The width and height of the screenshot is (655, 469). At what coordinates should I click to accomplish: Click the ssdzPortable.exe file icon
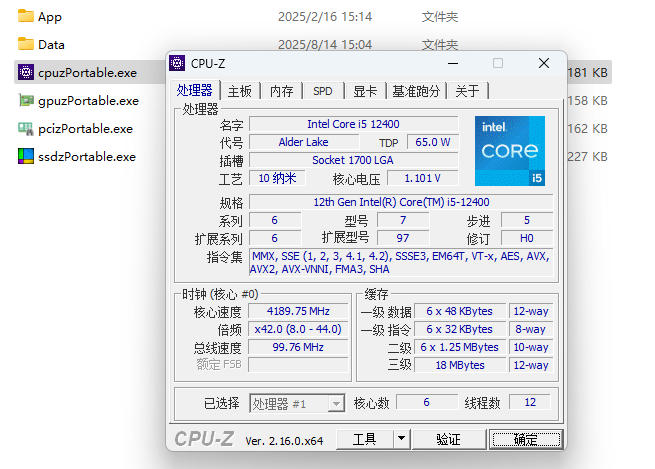pos(26,156)
